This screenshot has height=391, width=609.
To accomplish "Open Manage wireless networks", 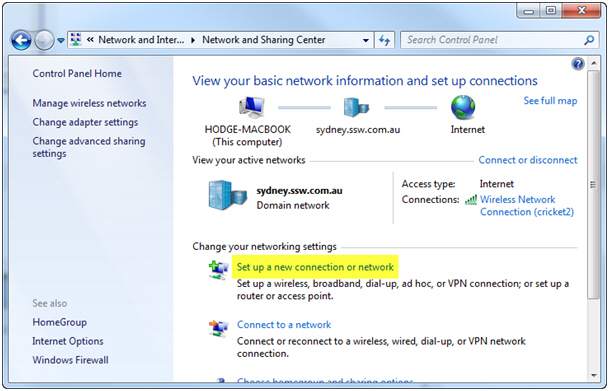I will pos(89,103).
